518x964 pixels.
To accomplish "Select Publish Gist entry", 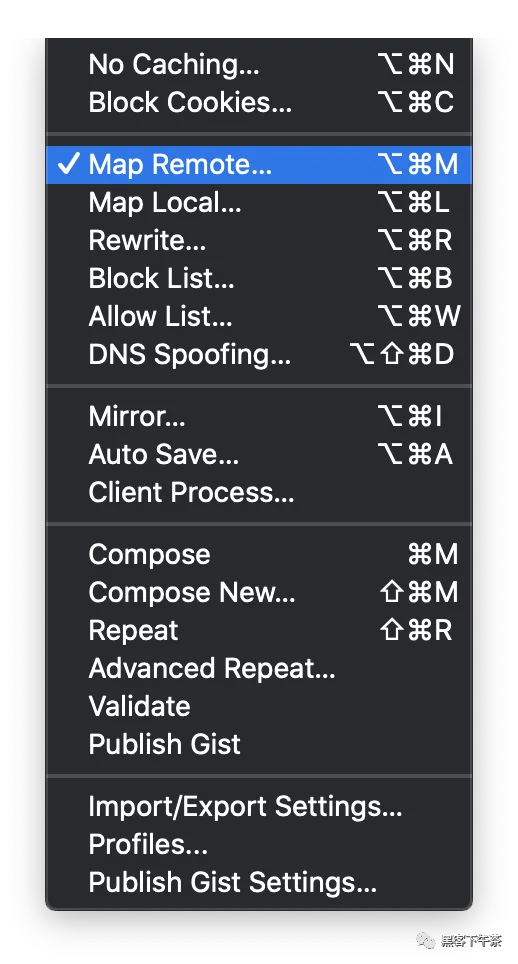I will point(259,745).
